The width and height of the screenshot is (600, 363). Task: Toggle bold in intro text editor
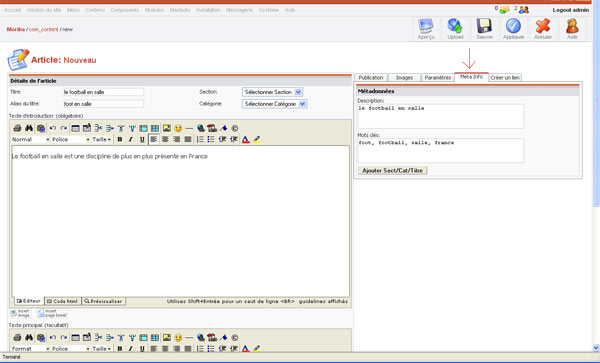coord(120,140)
